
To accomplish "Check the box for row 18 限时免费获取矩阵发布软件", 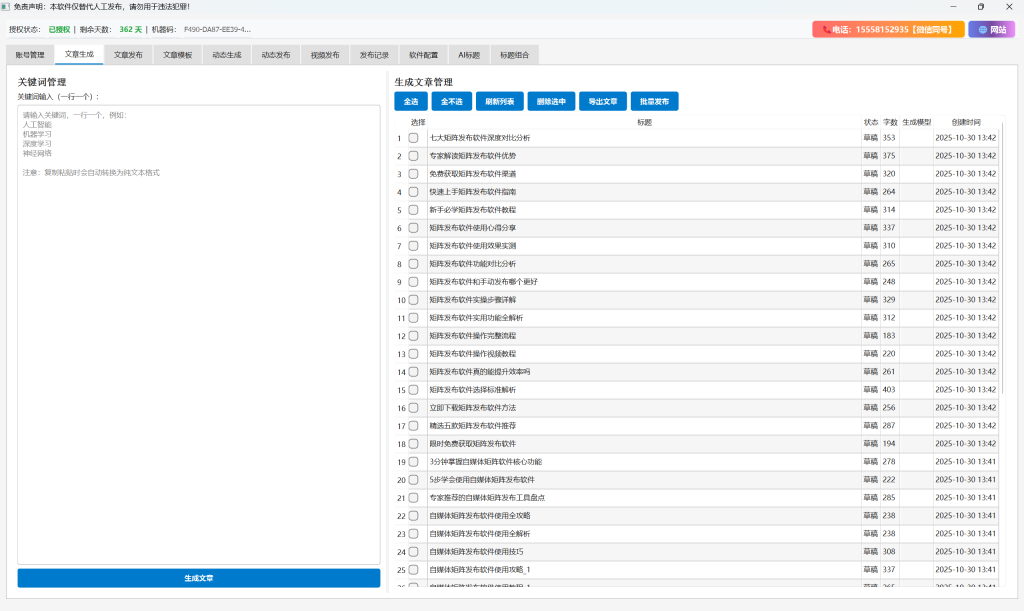I will [413, 444].
